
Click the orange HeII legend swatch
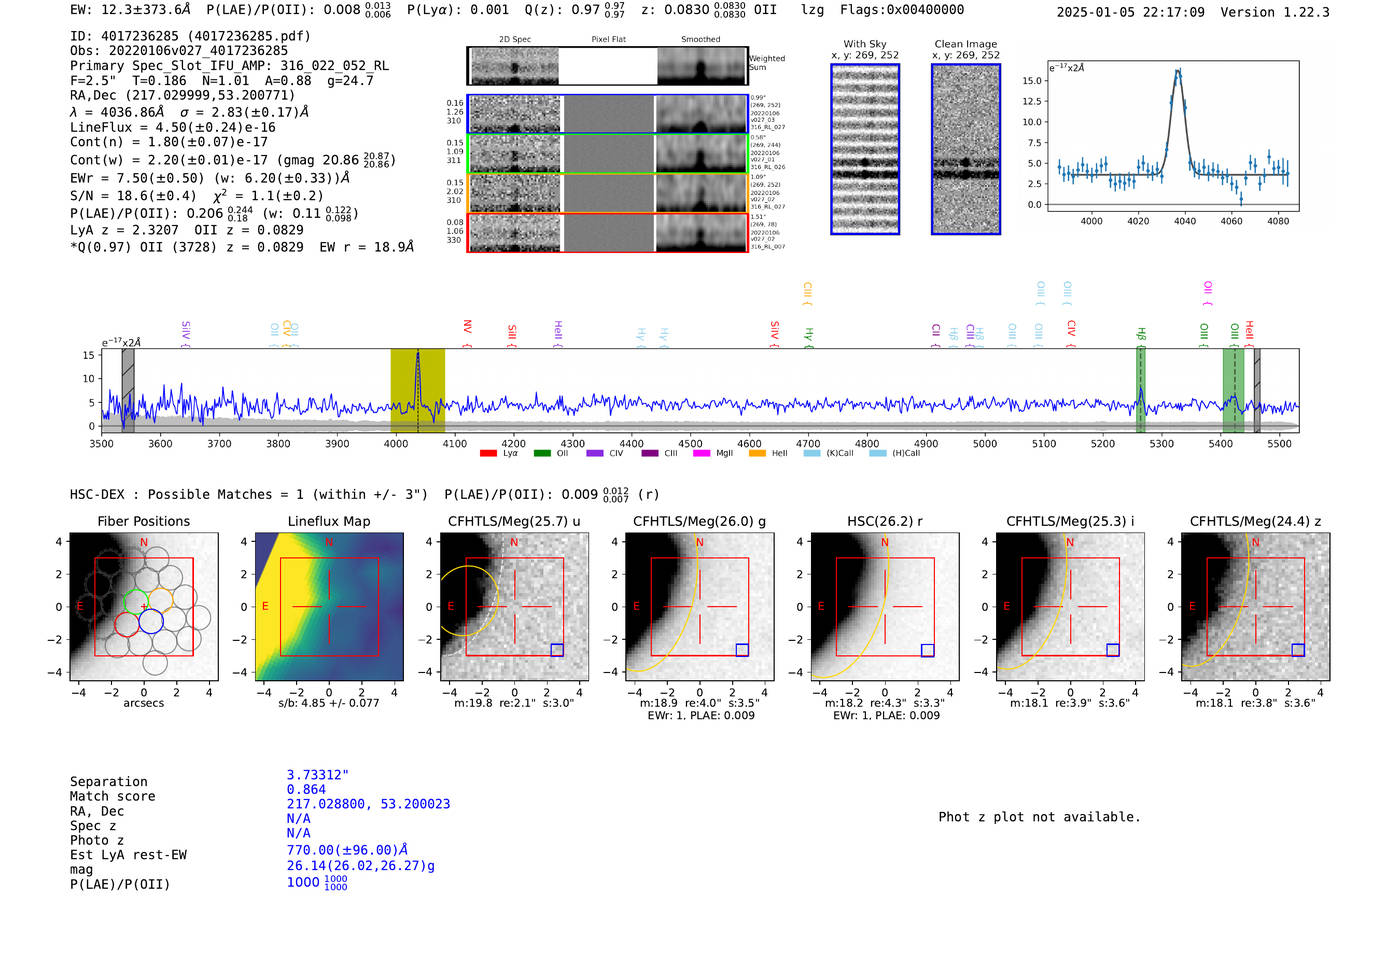pyautogui.click(x=757, y=453)
